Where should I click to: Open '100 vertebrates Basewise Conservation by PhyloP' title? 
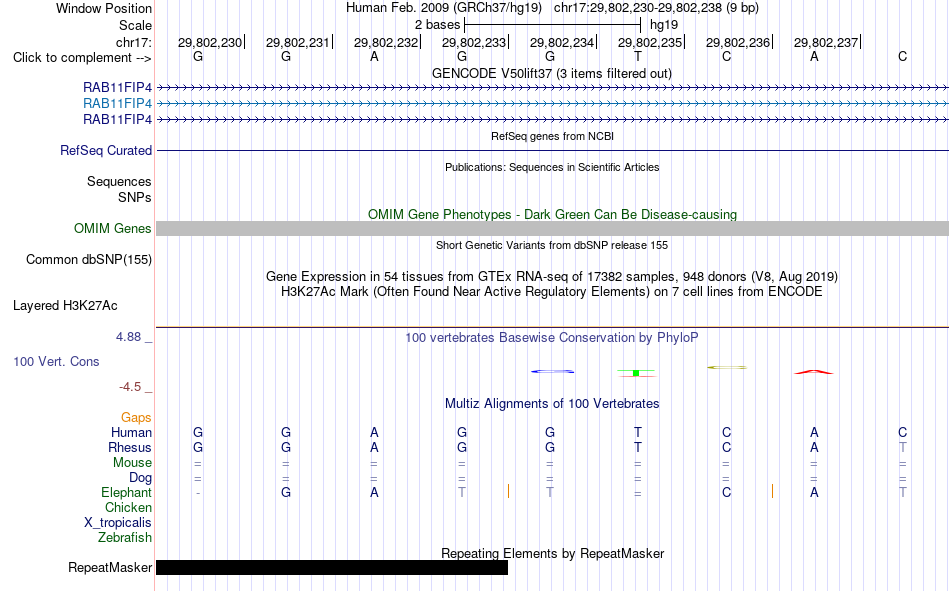point(552,338)
